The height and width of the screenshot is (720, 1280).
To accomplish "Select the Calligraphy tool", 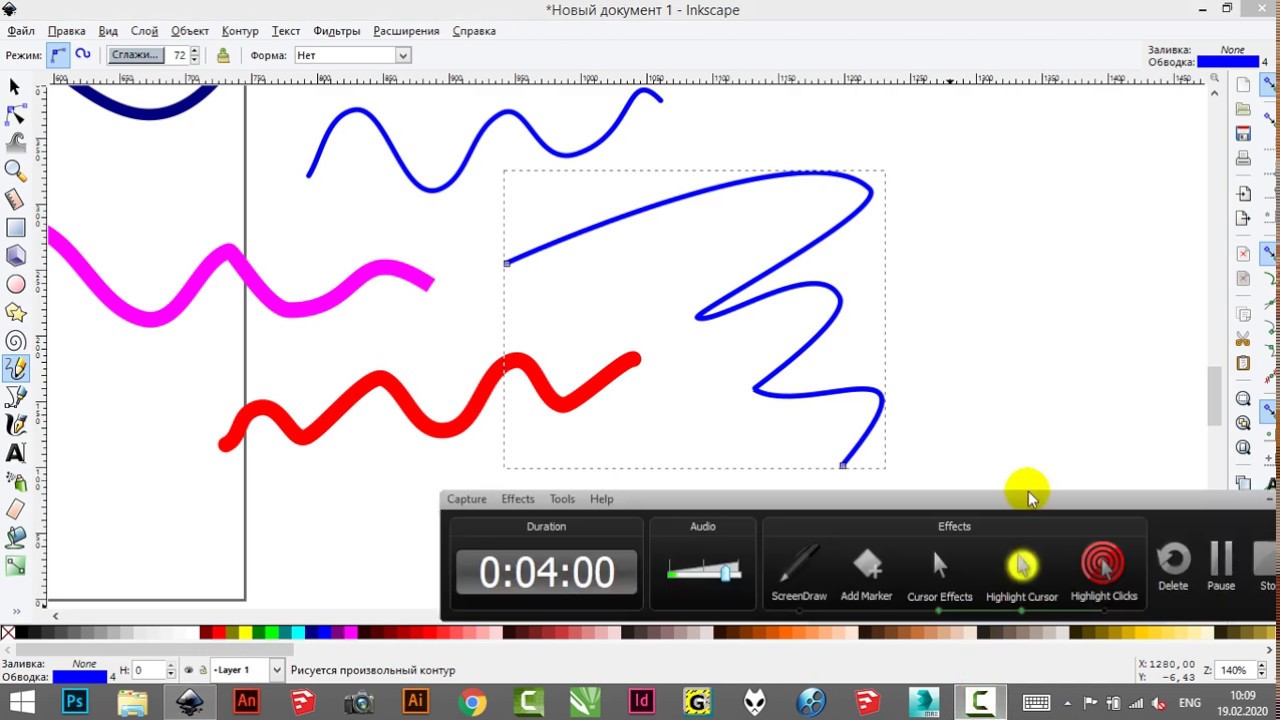I will point(15,425).
